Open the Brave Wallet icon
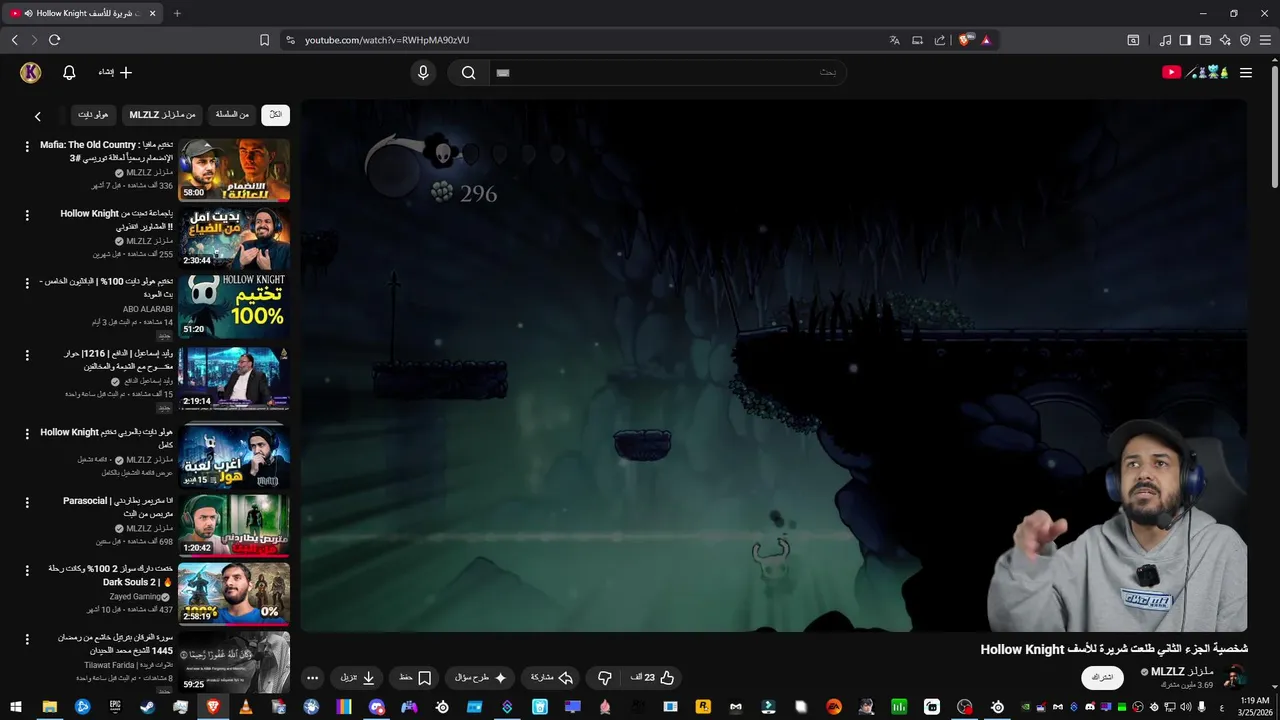1280x720 pixels. coord(1205,40)
